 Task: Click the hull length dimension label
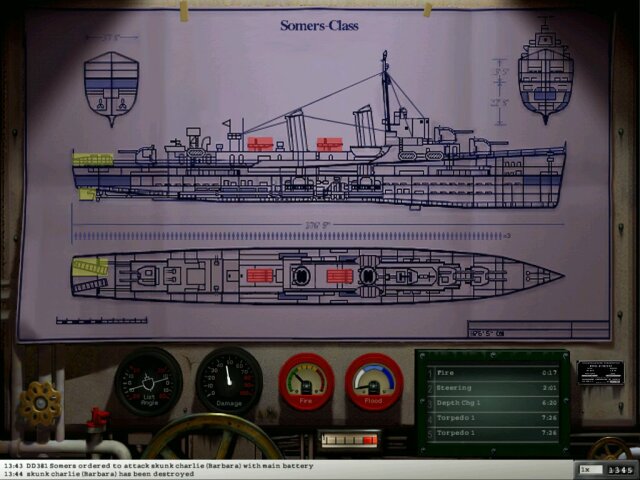318,225
